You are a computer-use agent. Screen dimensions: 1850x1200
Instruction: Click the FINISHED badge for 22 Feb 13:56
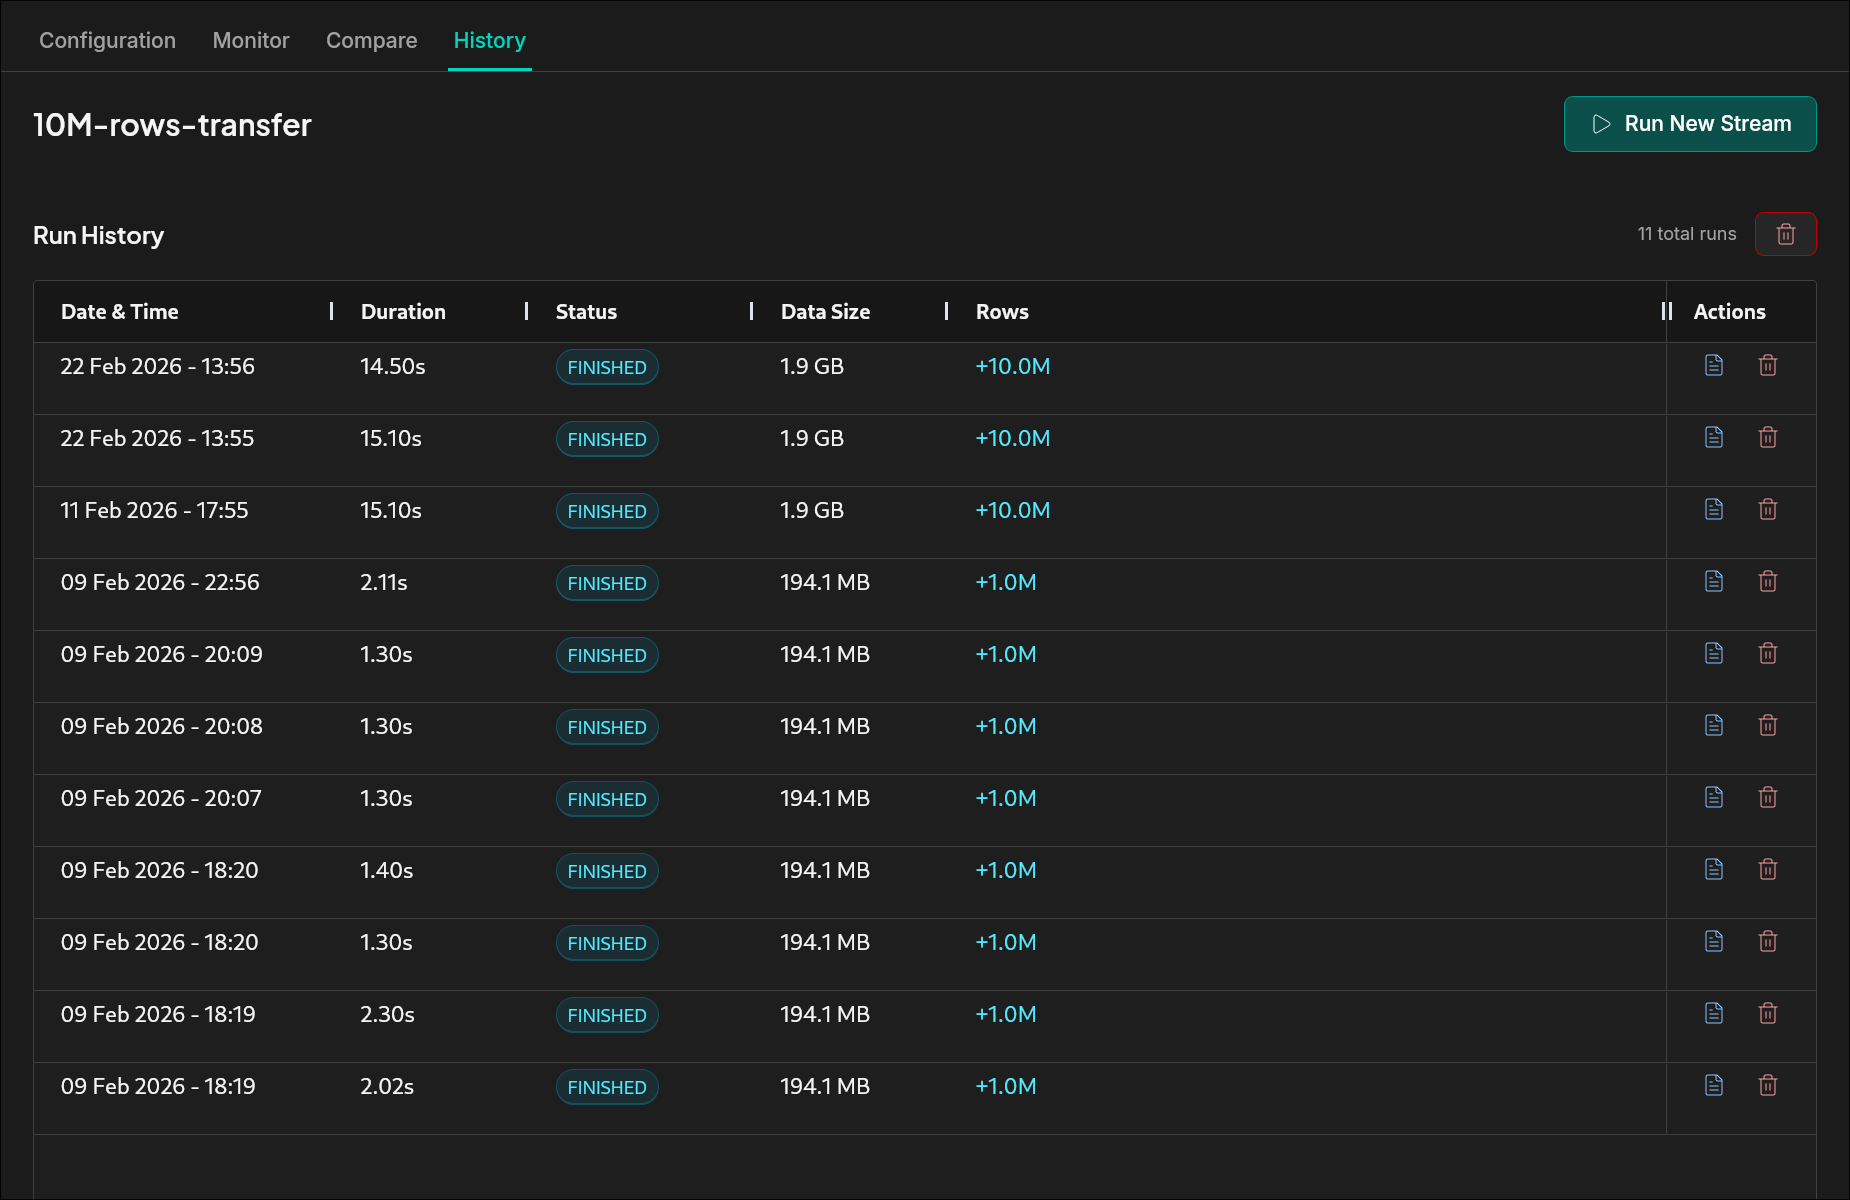pos(607,367)
